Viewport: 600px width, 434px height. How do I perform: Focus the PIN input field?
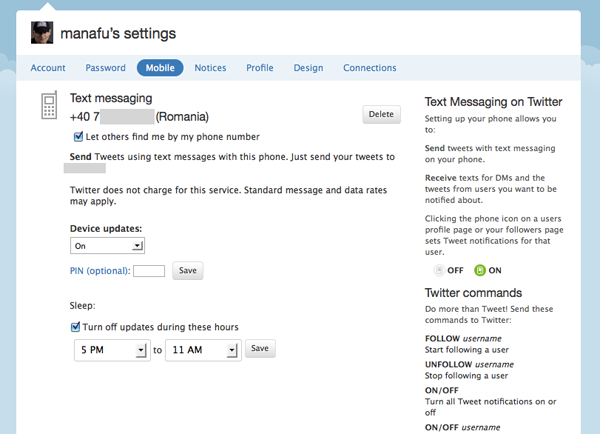[149, 271]
